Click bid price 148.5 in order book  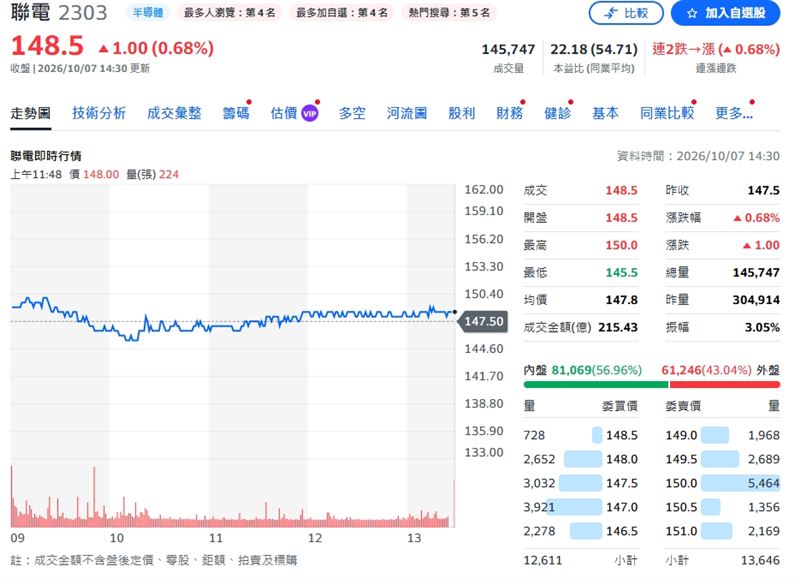621,435
